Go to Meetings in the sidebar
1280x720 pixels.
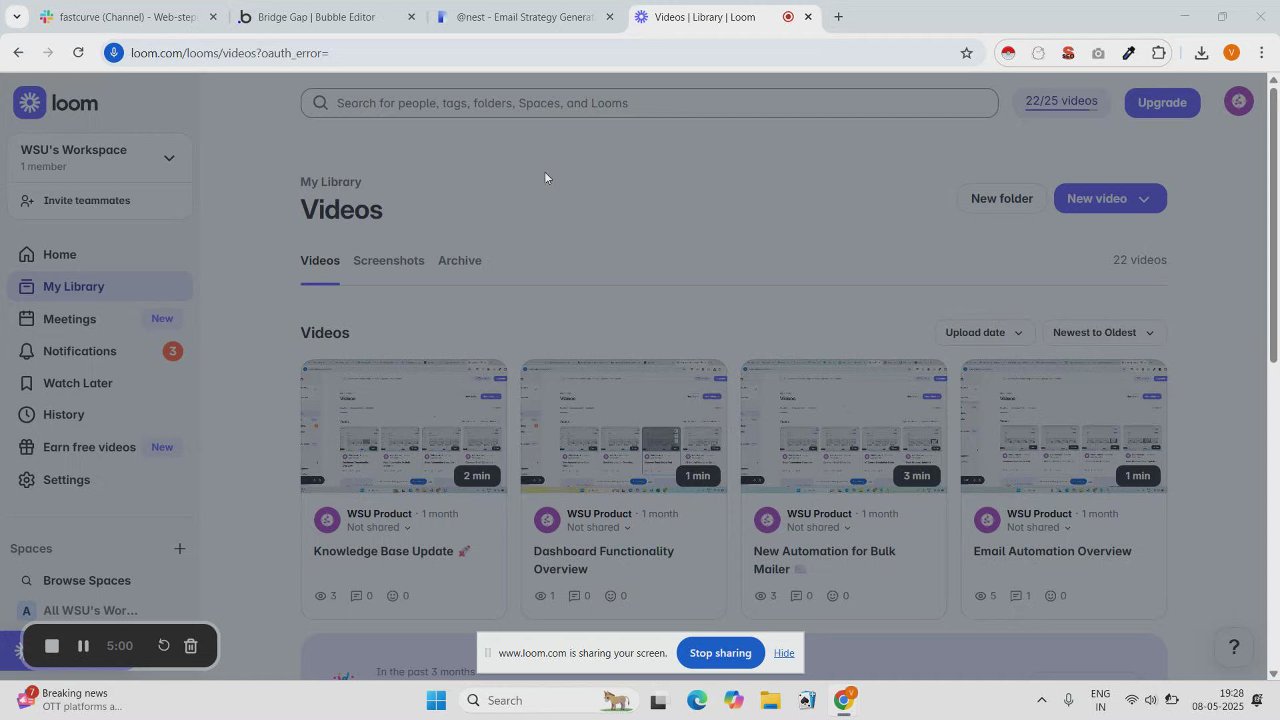click(x=101, y=319)
